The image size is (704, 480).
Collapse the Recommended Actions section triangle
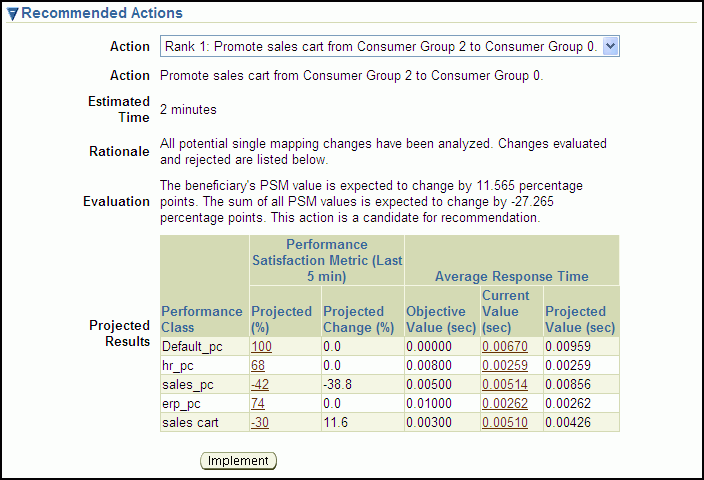(x=13, y=14)
